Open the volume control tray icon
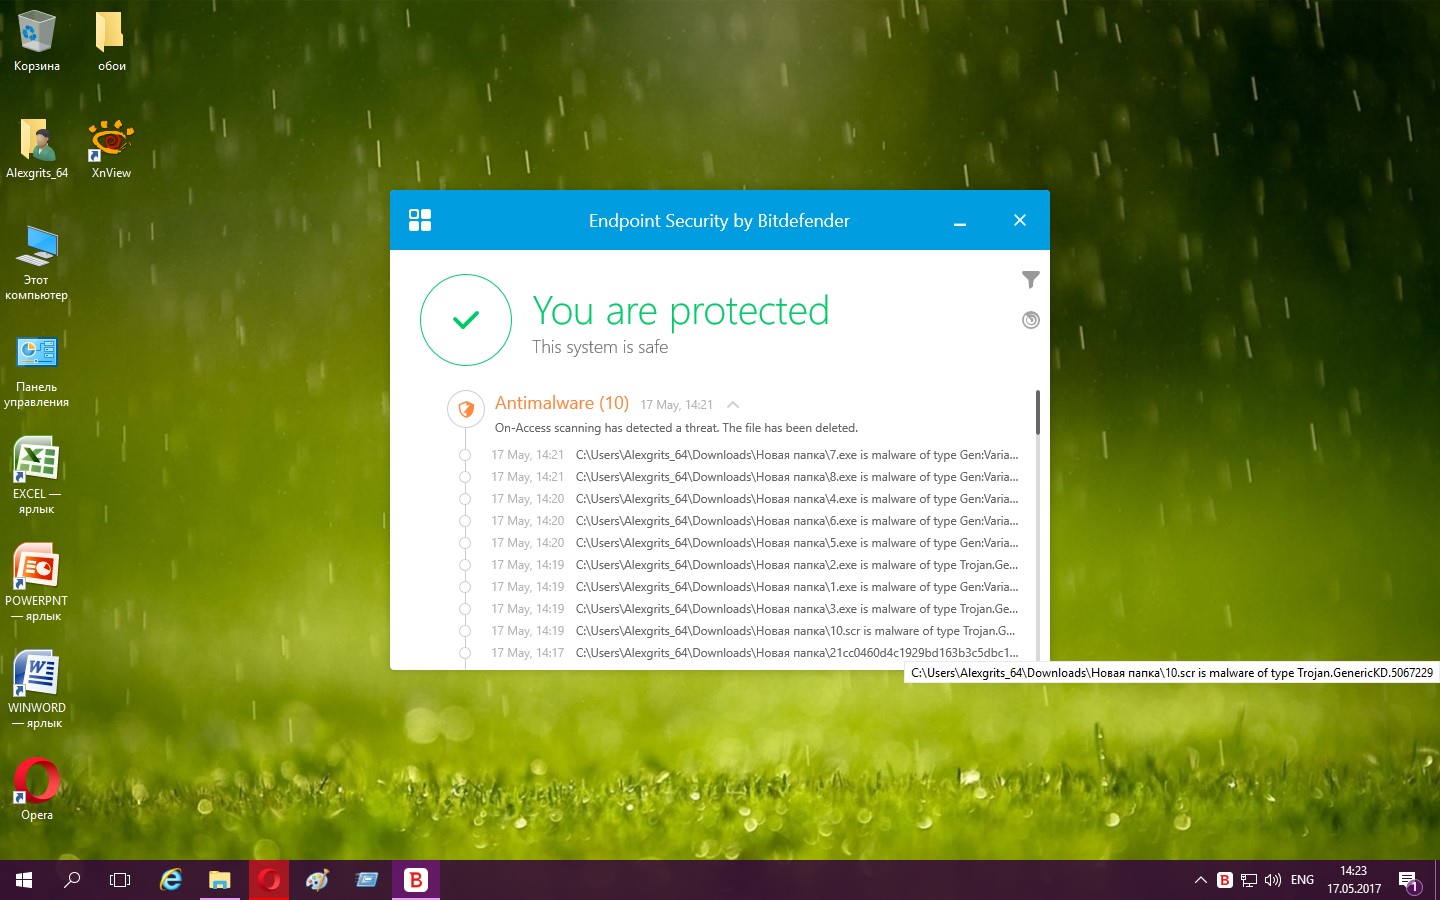 1273,880
